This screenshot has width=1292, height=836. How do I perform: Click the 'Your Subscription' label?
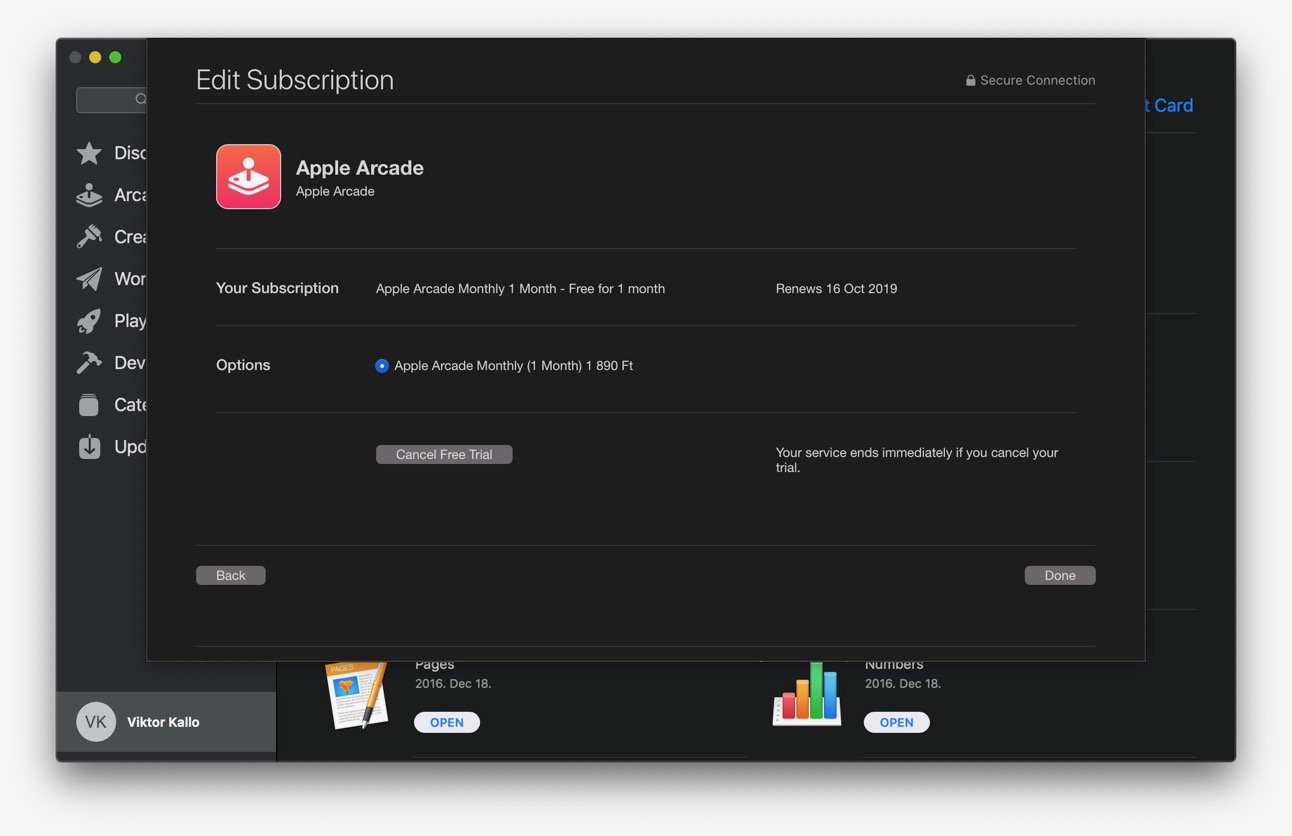coord(277,288)
